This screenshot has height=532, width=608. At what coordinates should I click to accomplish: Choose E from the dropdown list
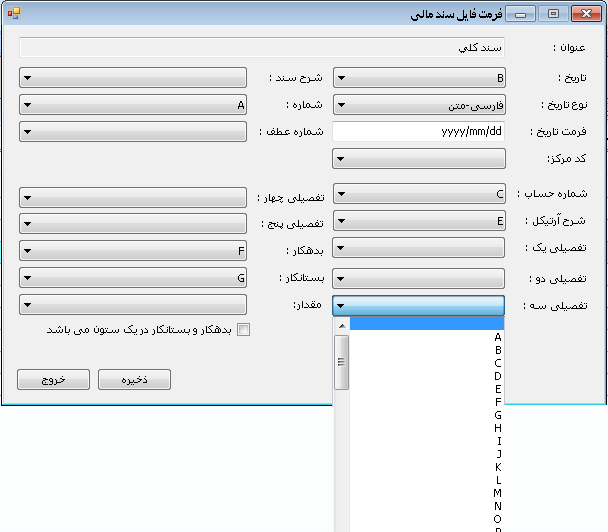(427, 389)
